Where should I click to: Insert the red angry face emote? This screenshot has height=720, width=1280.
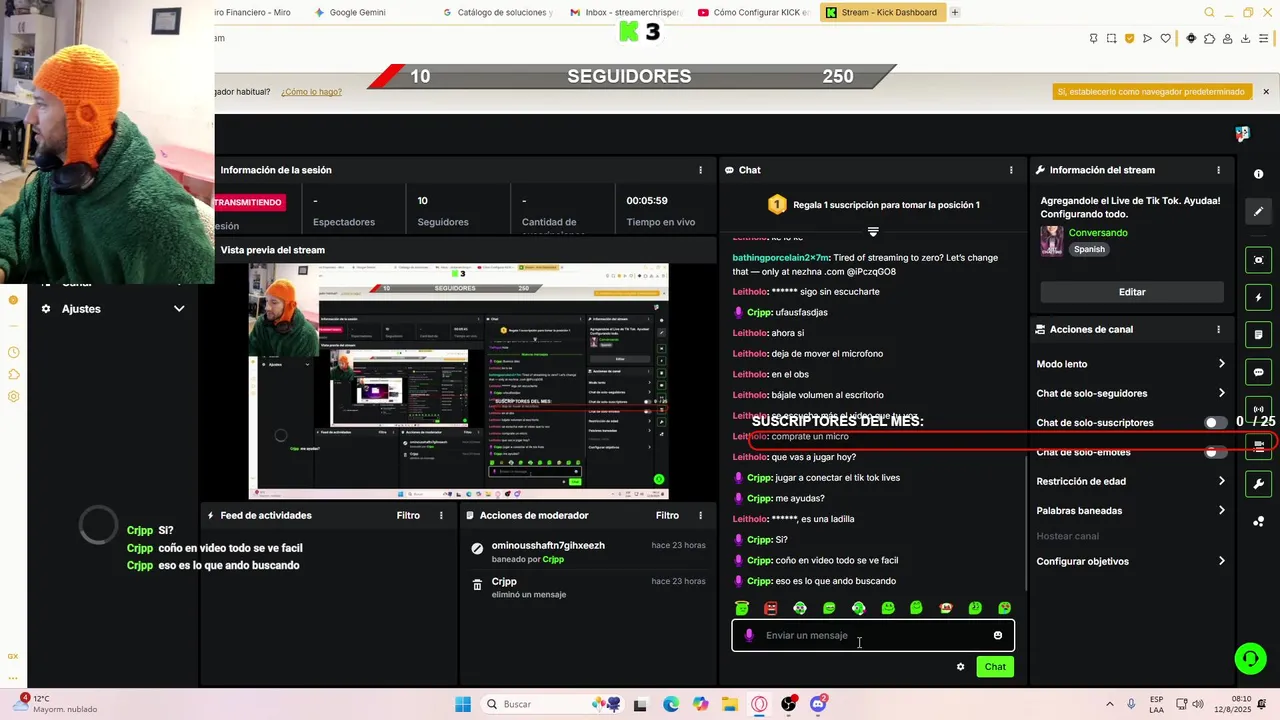[770, 608]
